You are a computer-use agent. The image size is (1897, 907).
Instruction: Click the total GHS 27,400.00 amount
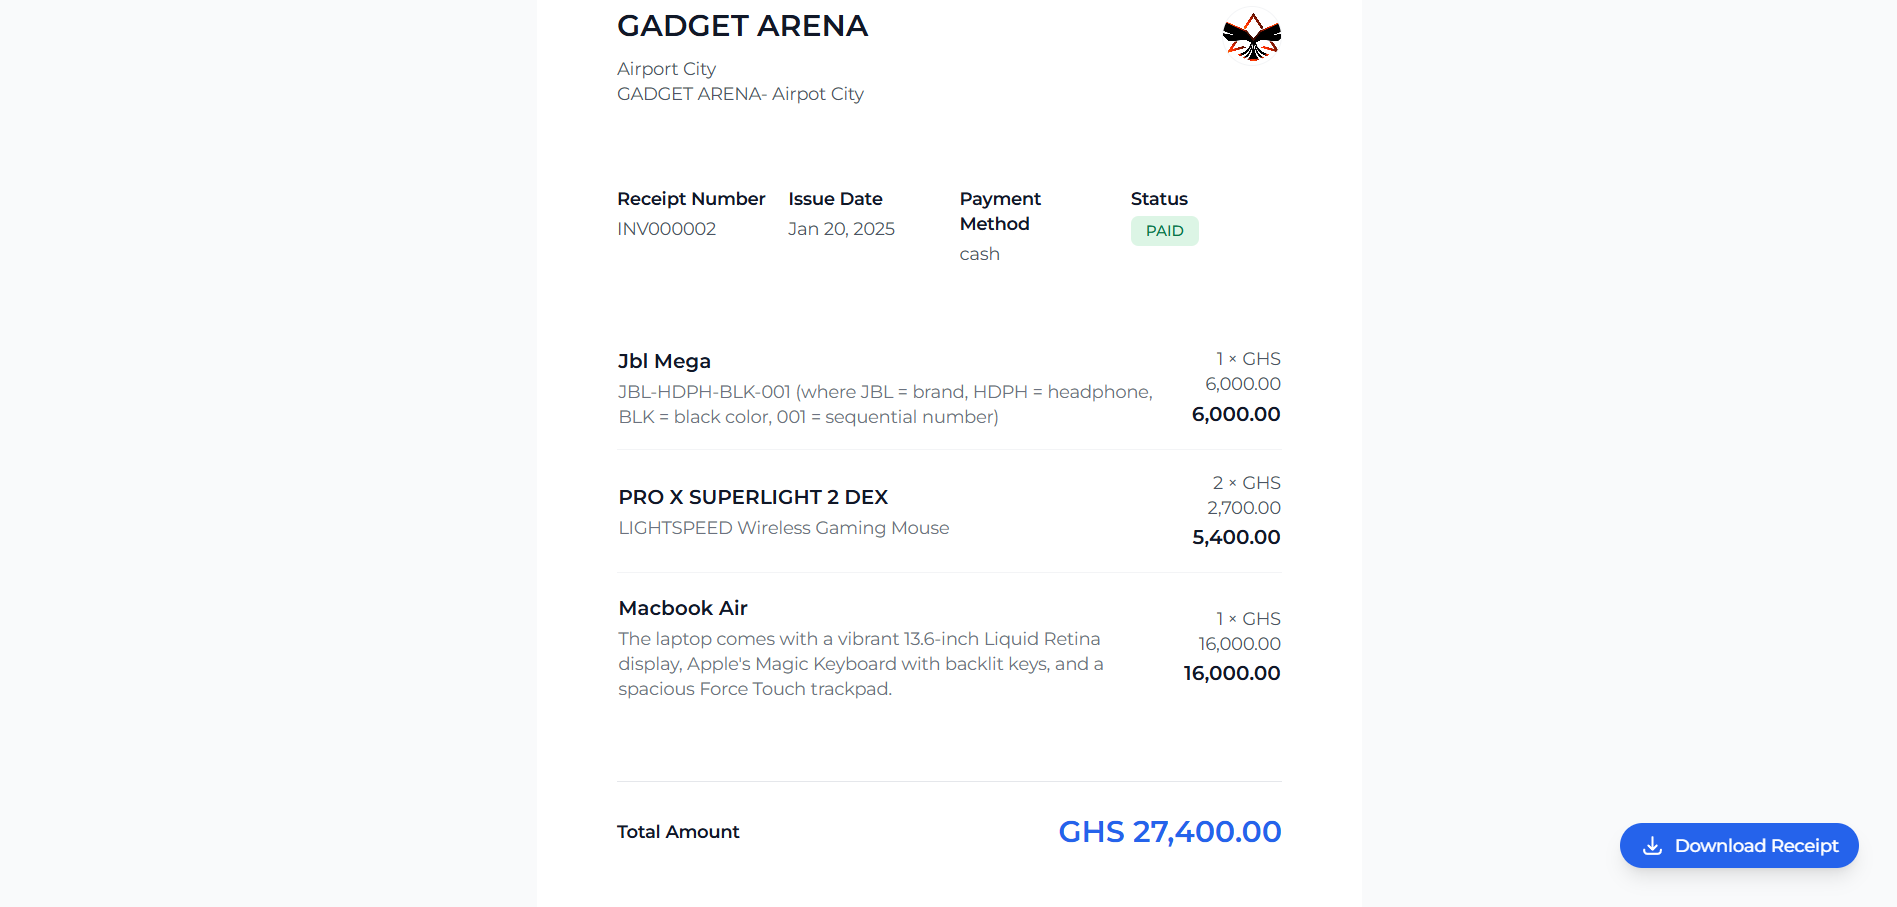[1169, 831]
